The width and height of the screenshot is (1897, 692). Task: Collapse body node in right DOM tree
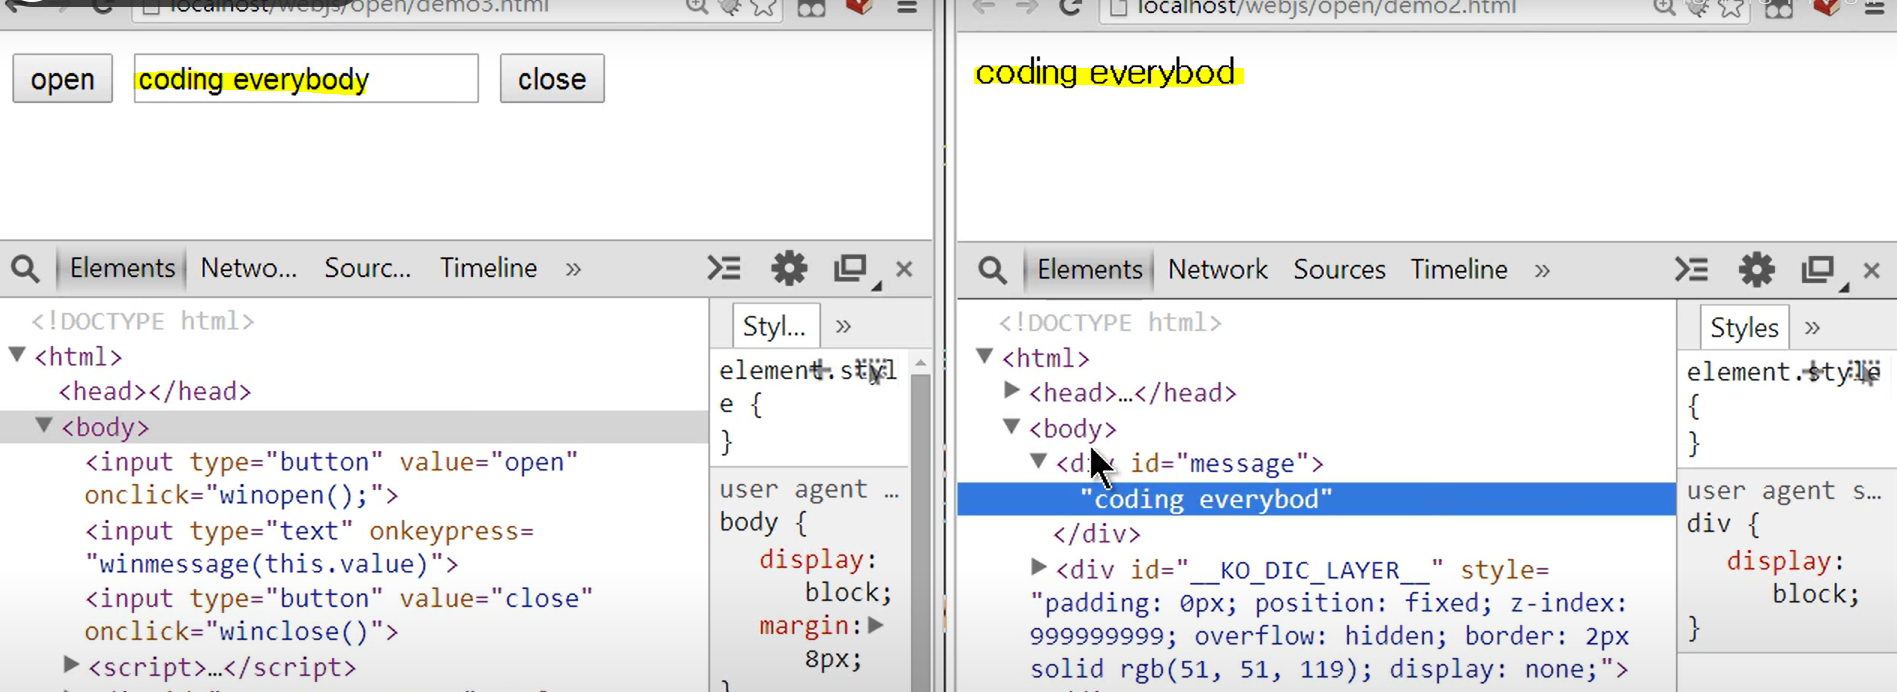[x=1012, y=427]
